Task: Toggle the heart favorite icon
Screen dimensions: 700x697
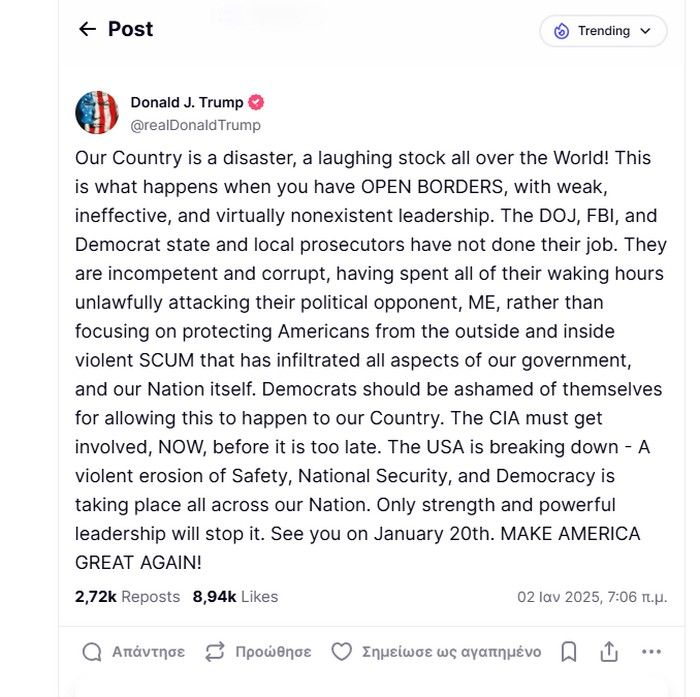Action: pos(342,652)
